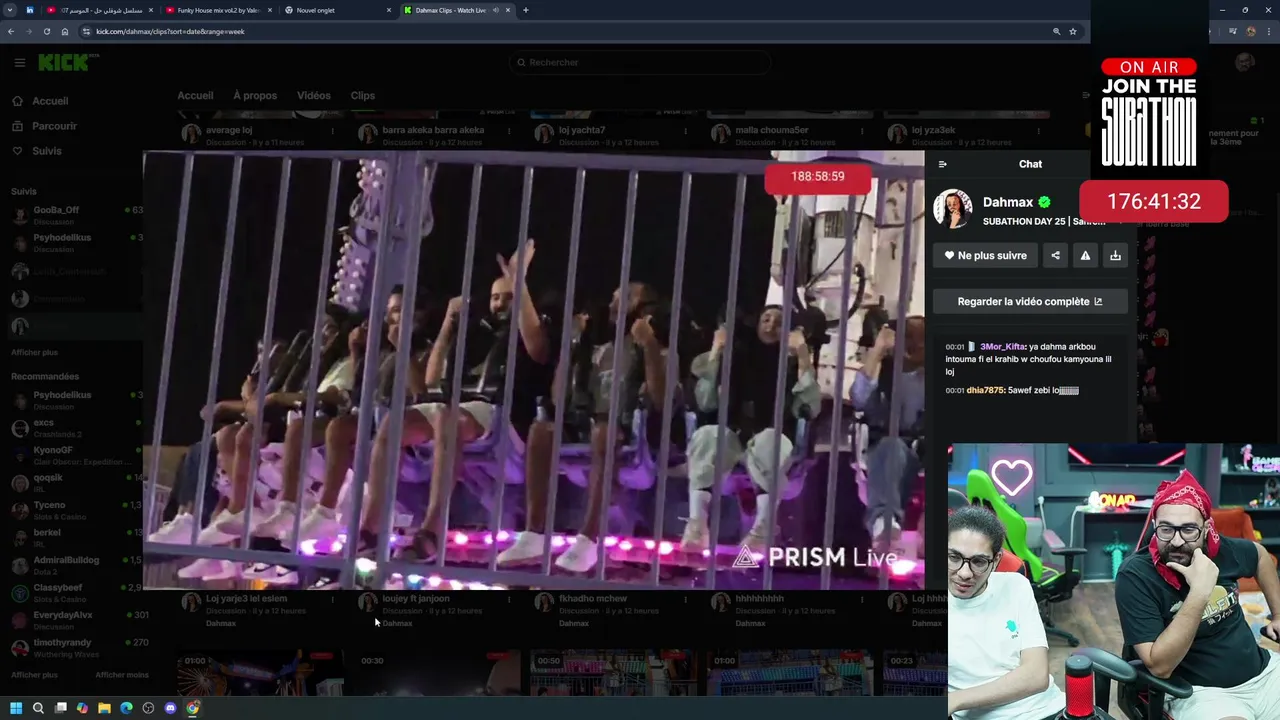Open options for barra akeka clip
Image resolution: width=1280 pixels, height=720 pixels.
508,130
